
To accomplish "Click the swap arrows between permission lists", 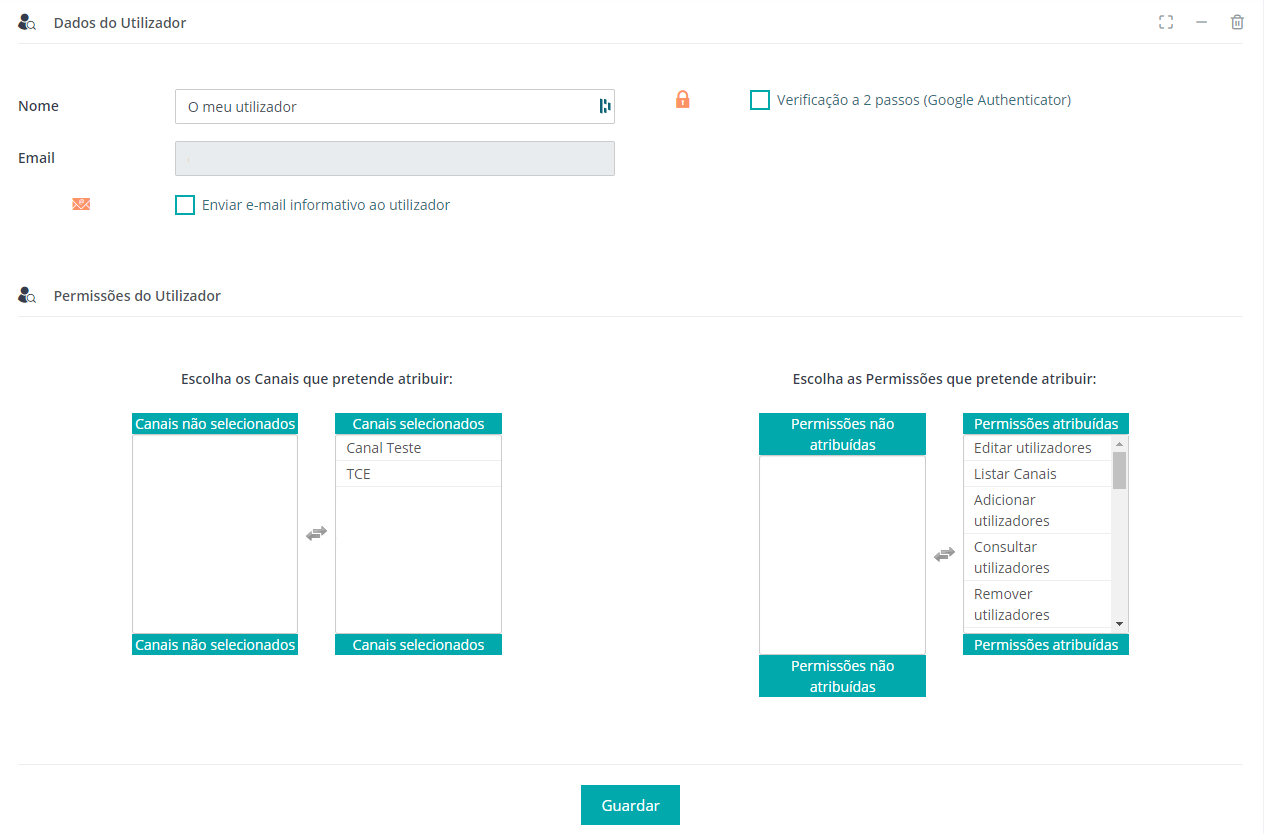I will (944, 554).
